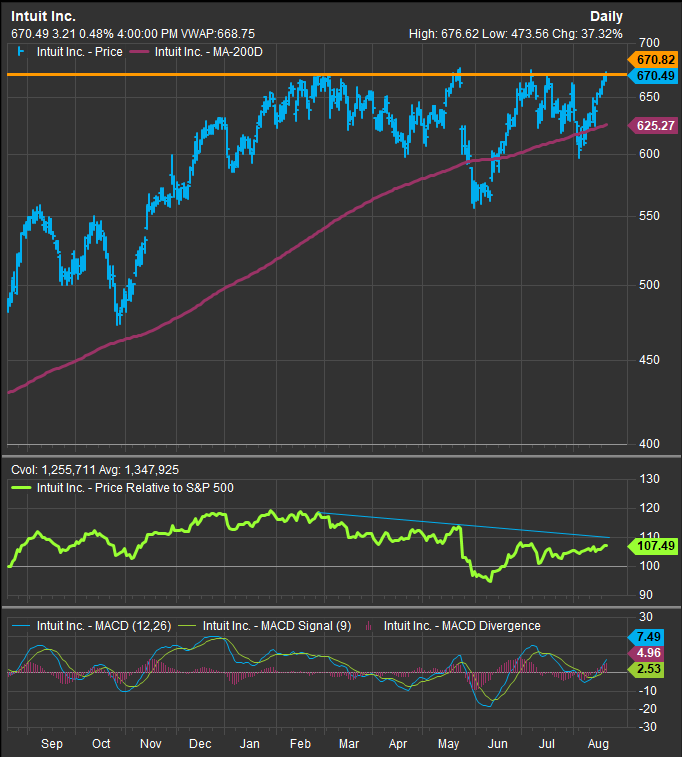Click the 700 price axis label

click(649, 43)
